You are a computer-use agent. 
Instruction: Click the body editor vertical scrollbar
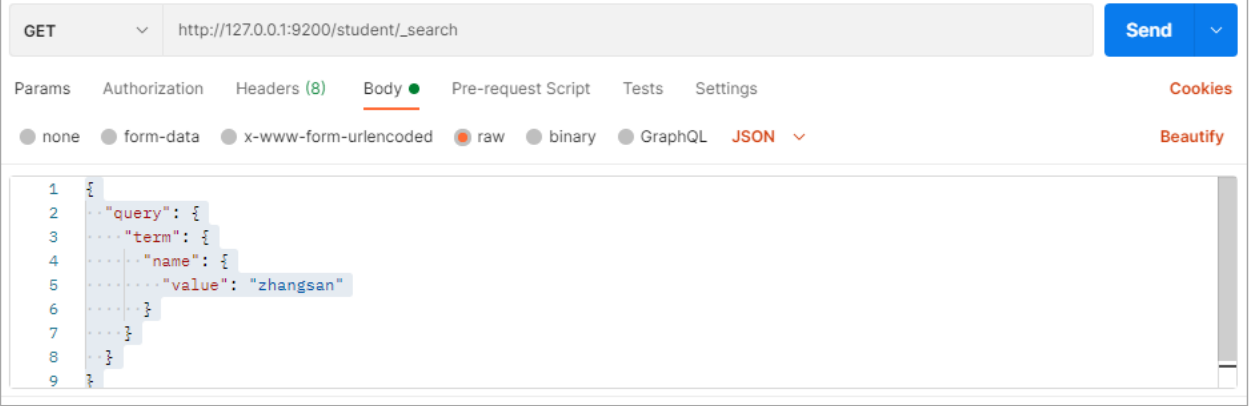(x=1227, y=270)
